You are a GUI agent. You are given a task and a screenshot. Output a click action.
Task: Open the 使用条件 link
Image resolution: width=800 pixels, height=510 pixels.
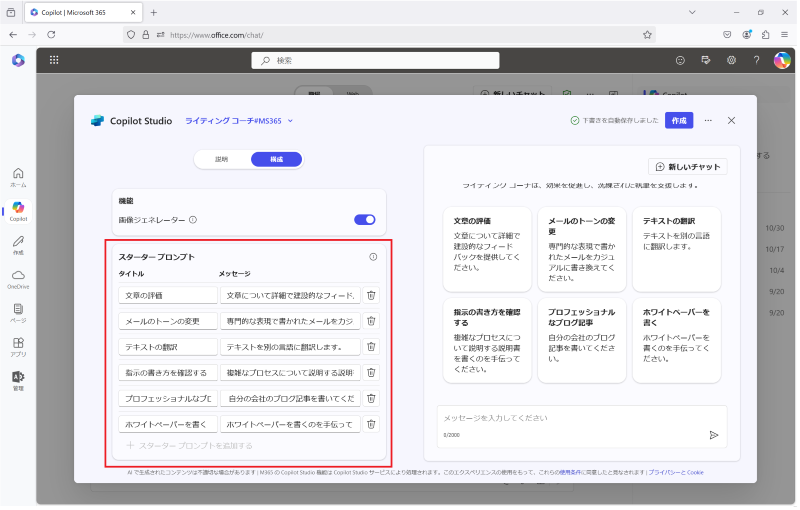(x=569, y=472)
